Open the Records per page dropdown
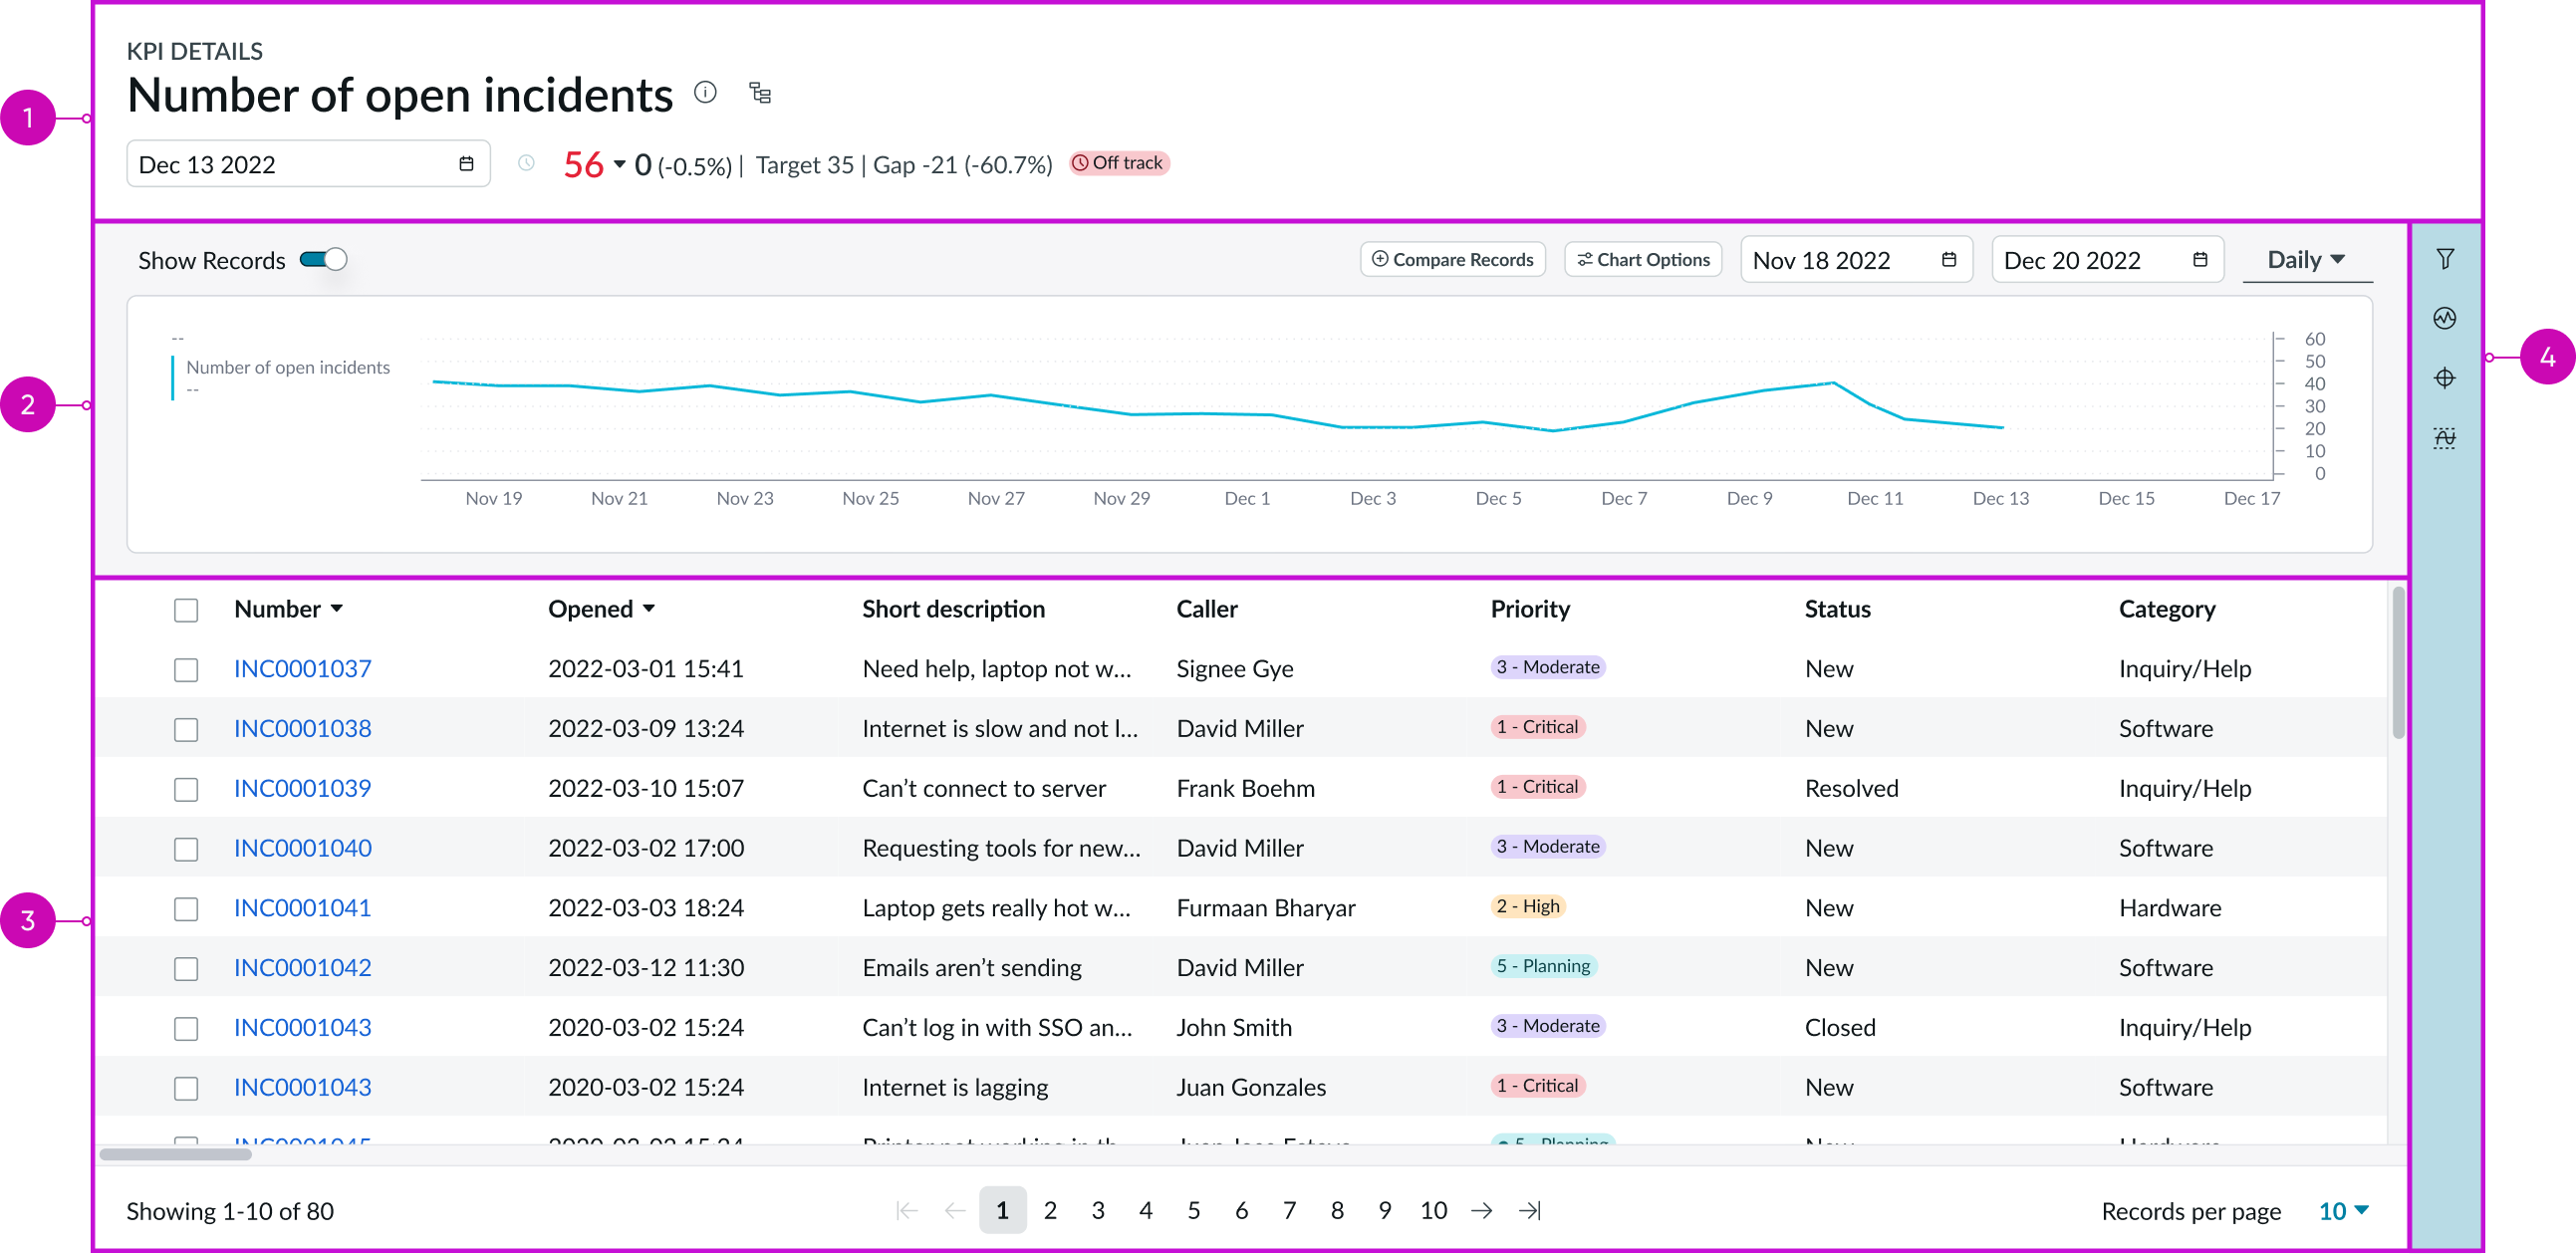The width and height of the screenshot is (2576, 1254). coord(2343,1210)
